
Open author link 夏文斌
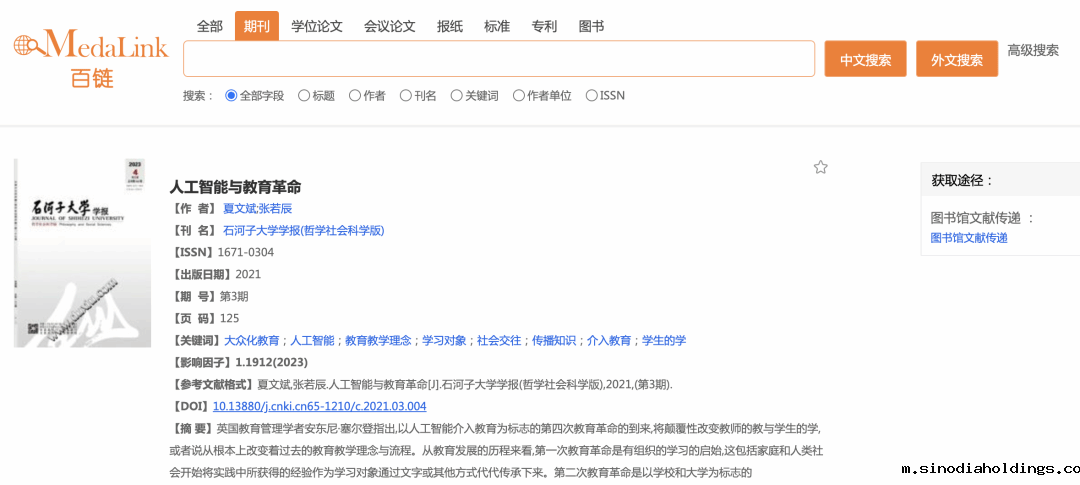[239, 208]
